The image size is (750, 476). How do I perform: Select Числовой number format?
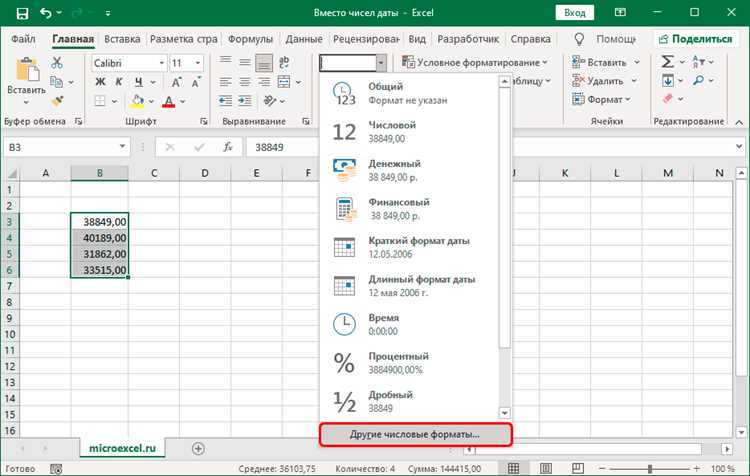tap(409, 132)
